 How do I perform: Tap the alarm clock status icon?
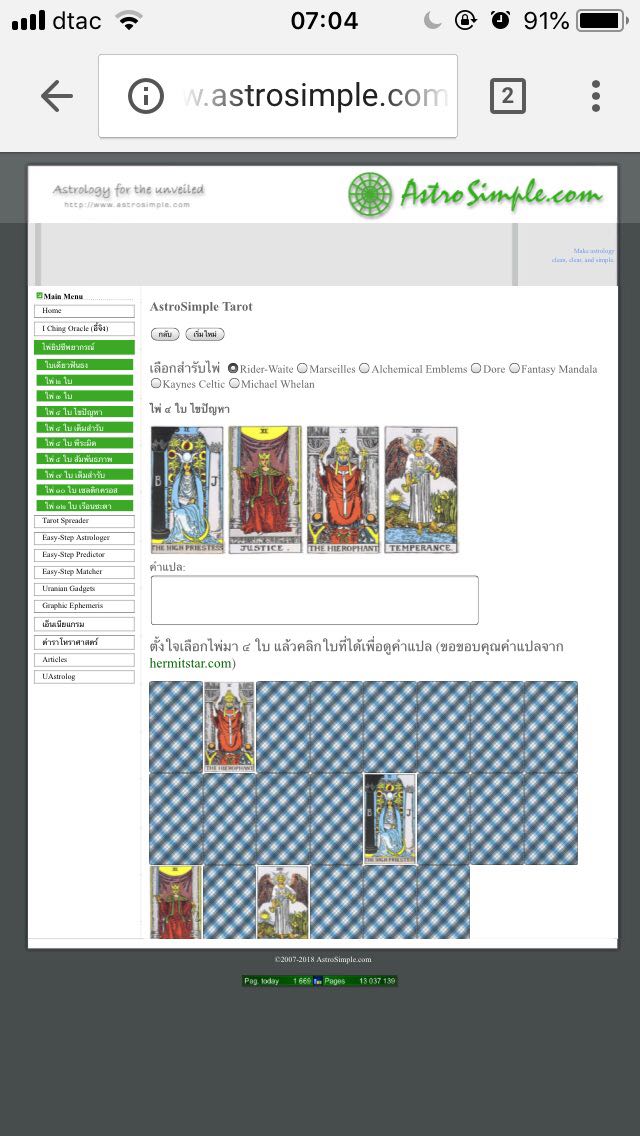(500, 20)
